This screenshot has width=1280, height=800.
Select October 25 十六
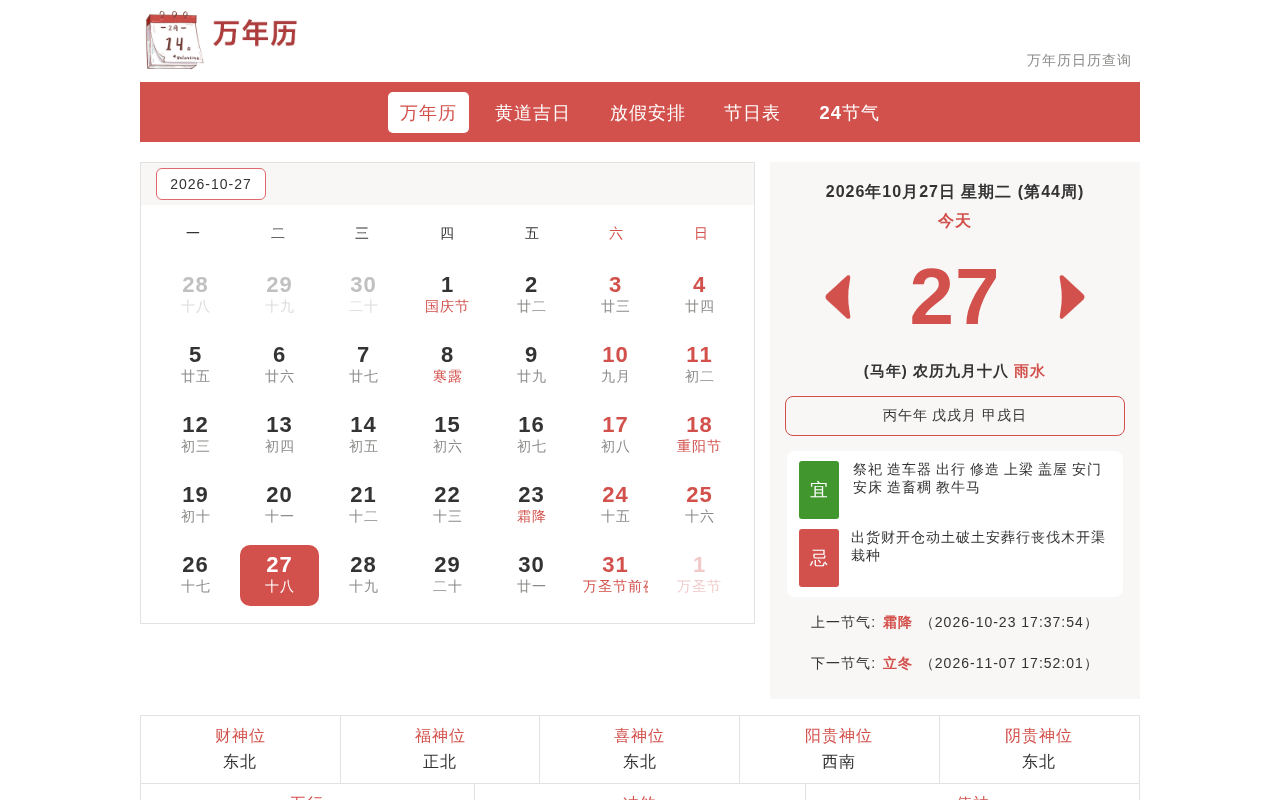click(699, 505)
